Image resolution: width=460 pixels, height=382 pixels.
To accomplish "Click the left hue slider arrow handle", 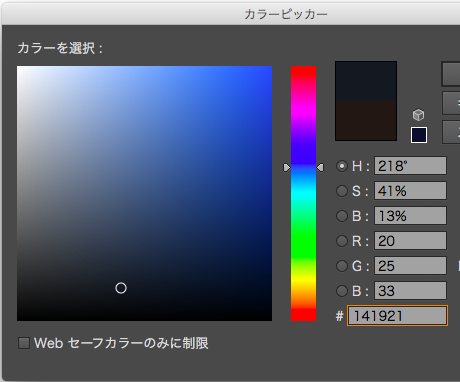I will tap(287, 168).
